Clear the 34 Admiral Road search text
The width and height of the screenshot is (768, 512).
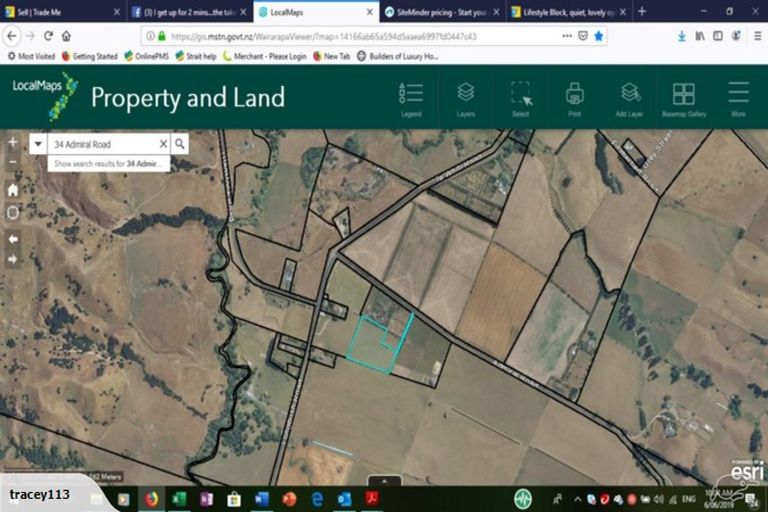tap(163, 144)
